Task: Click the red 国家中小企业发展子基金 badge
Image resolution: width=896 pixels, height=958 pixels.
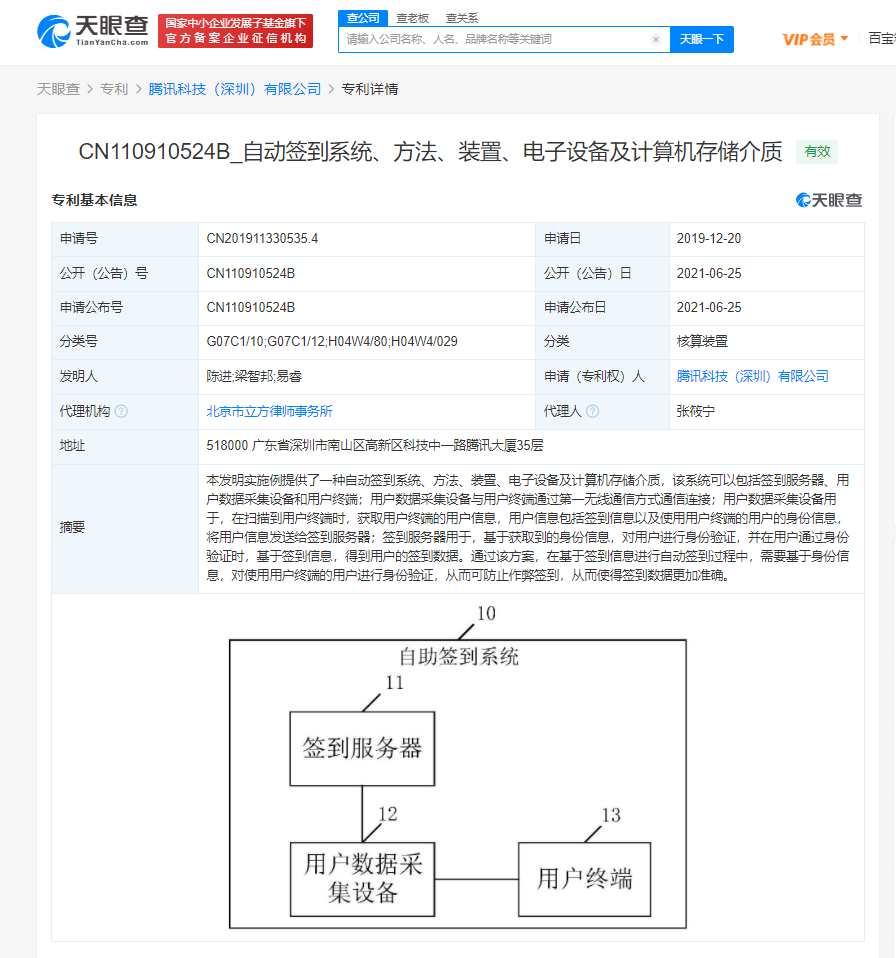Action: pos(235,30)
